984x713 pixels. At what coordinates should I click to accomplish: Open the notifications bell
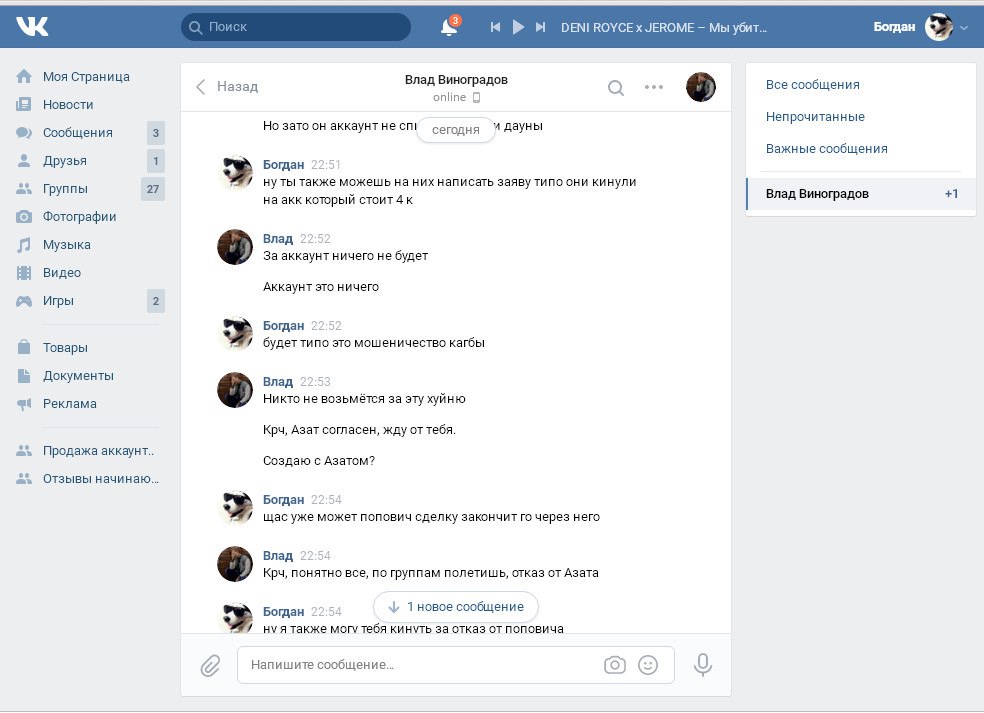tap(449, 28)
